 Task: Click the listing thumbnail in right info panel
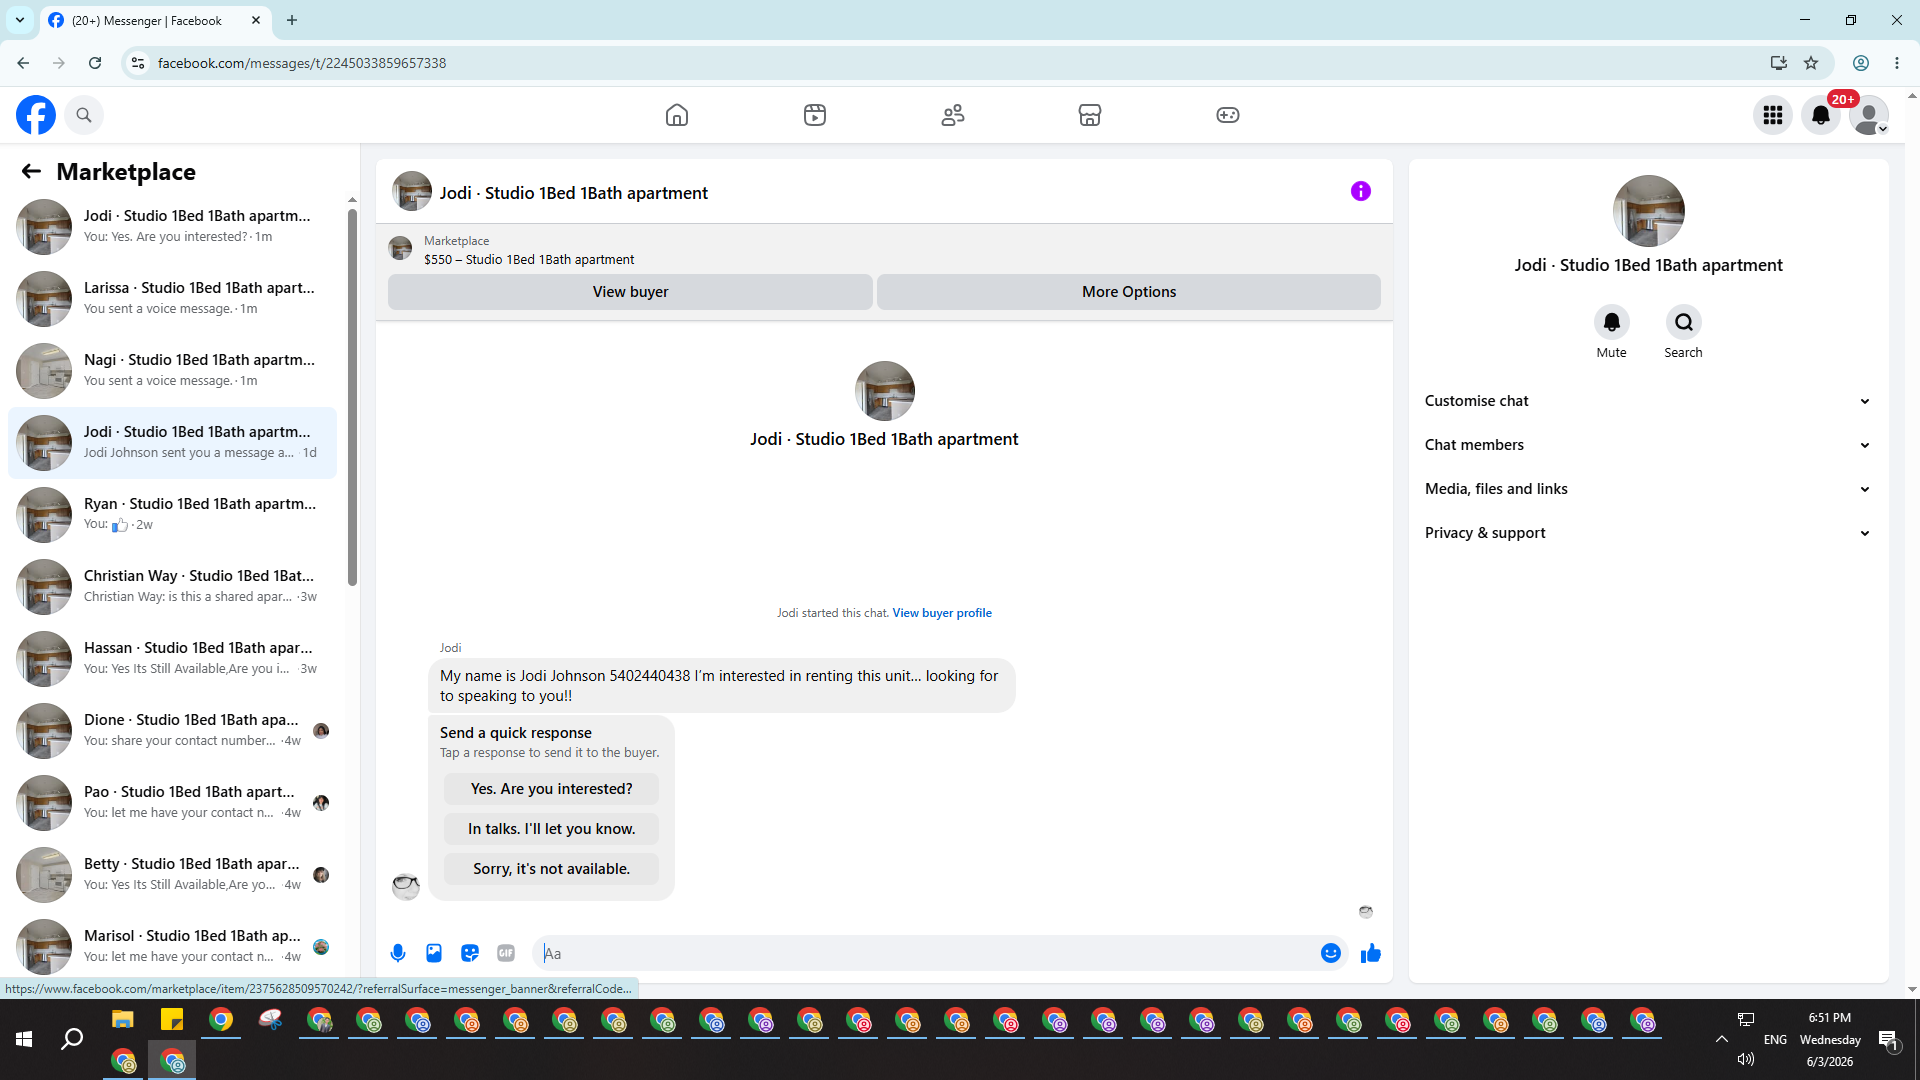point(1649,211)
